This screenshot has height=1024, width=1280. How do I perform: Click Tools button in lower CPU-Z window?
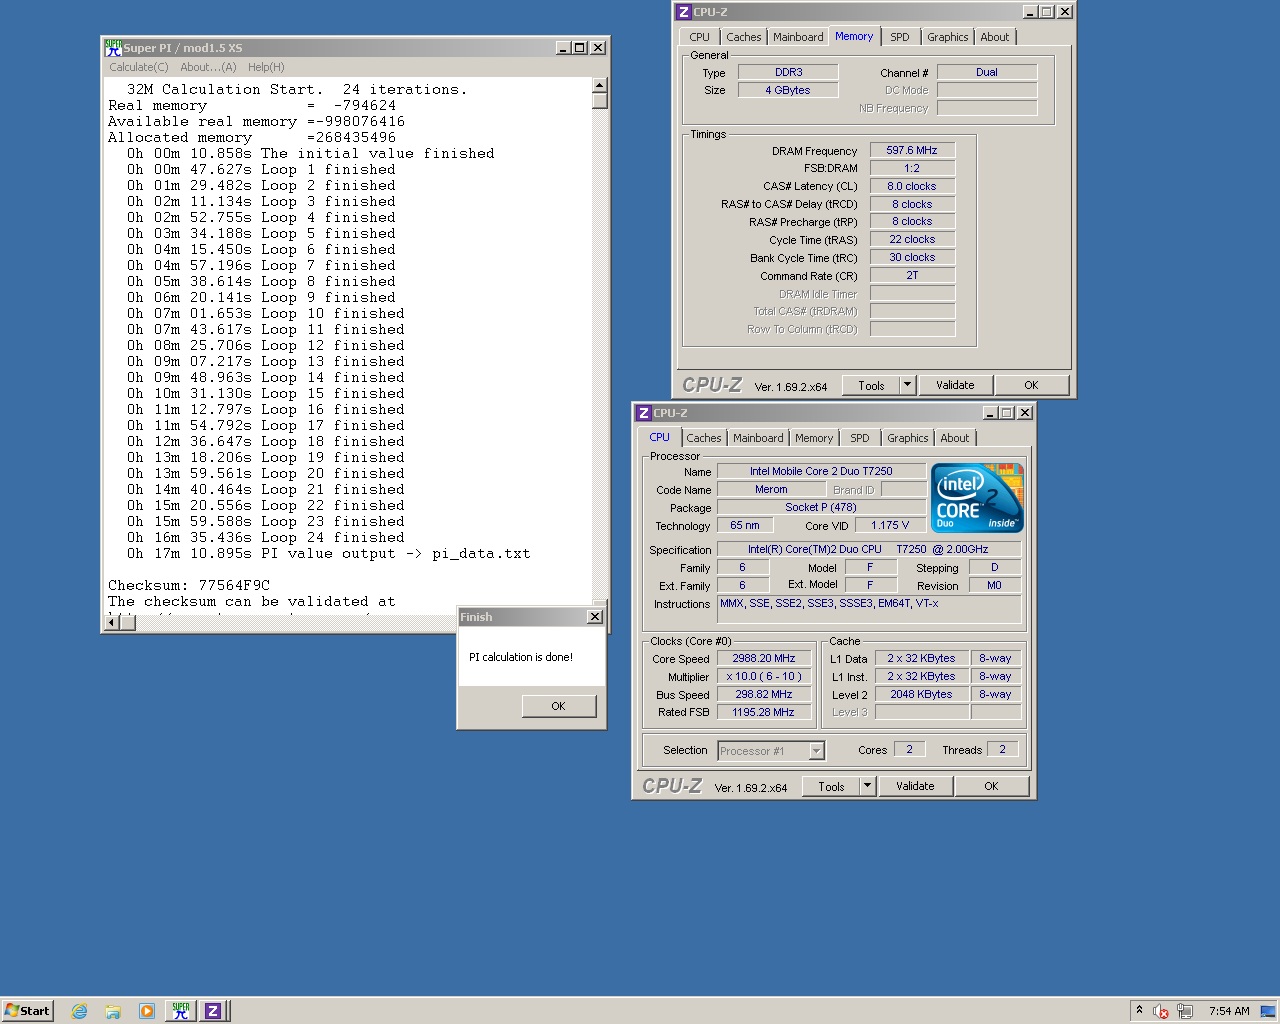coord(831,787)
